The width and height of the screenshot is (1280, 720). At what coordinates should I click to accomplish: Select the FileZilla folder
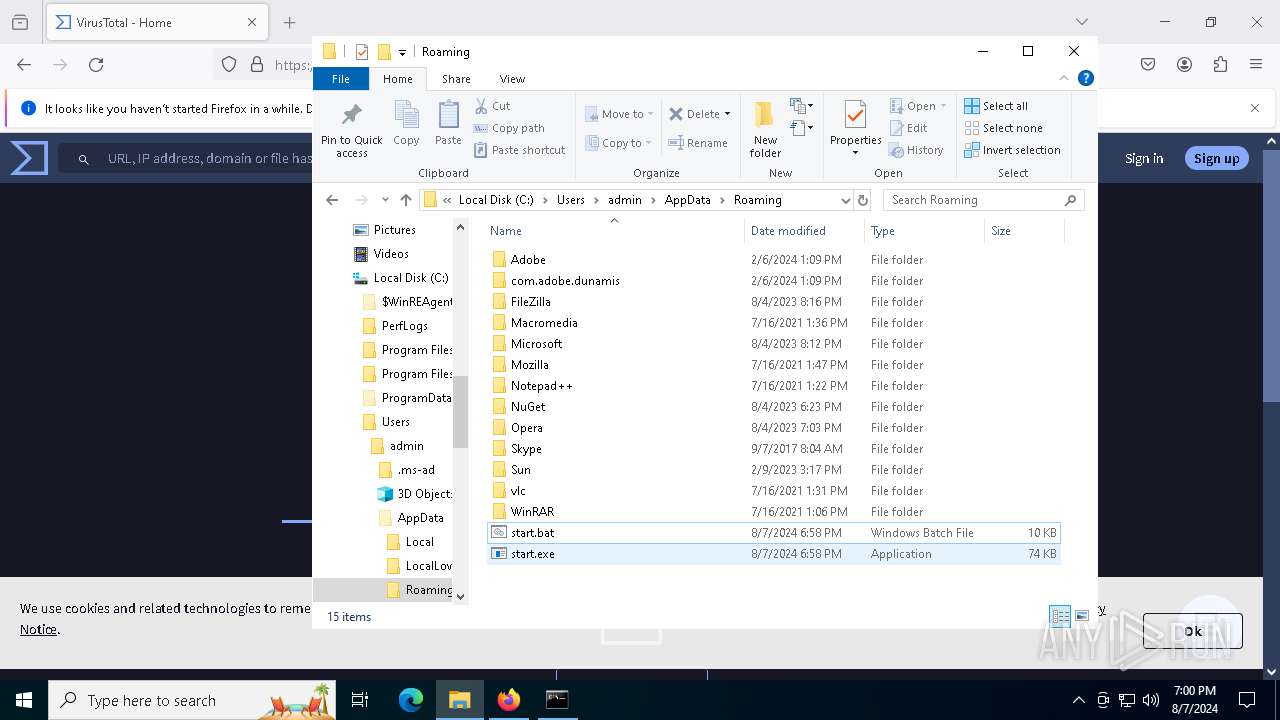pos(773,302)
